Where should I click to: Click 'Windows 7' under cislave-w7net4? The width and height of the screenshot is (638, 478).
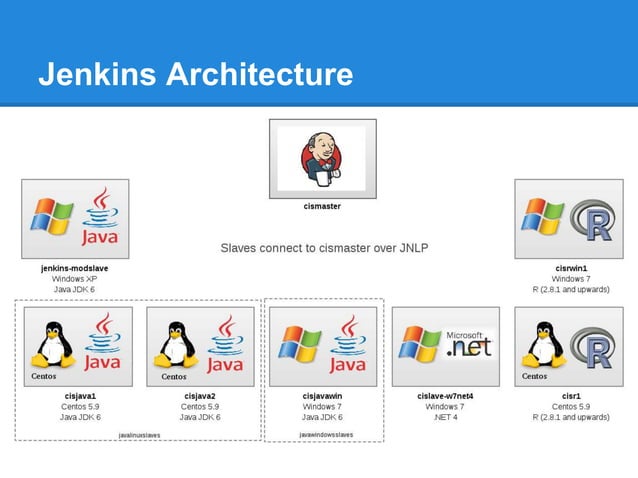tap(445, 407)
